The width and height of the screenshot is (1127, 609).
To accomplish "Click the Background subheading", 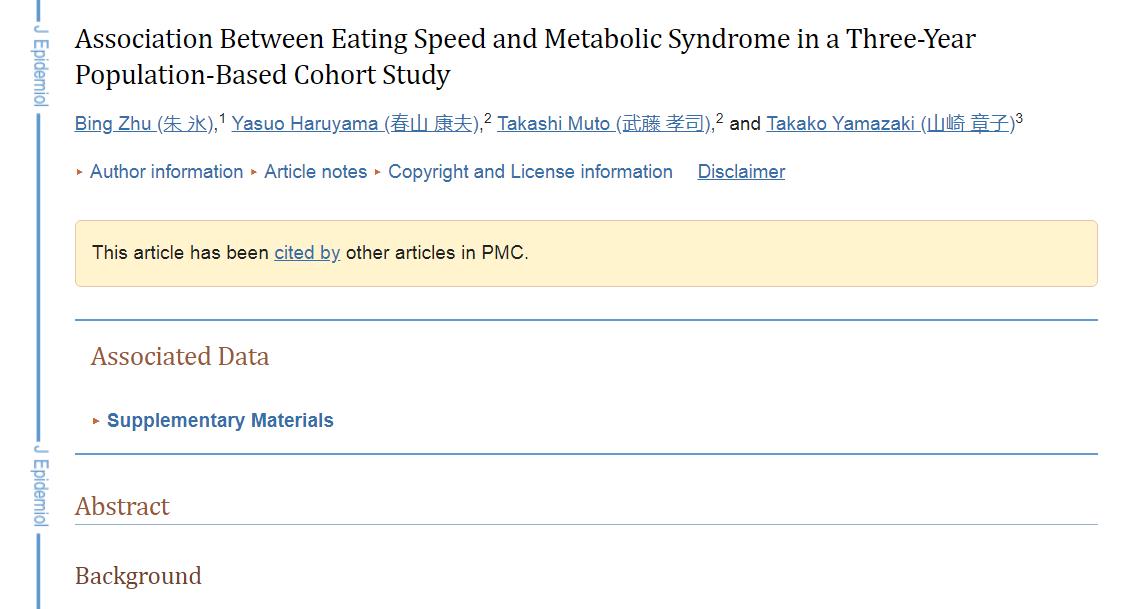I will (x=138, y=576).
